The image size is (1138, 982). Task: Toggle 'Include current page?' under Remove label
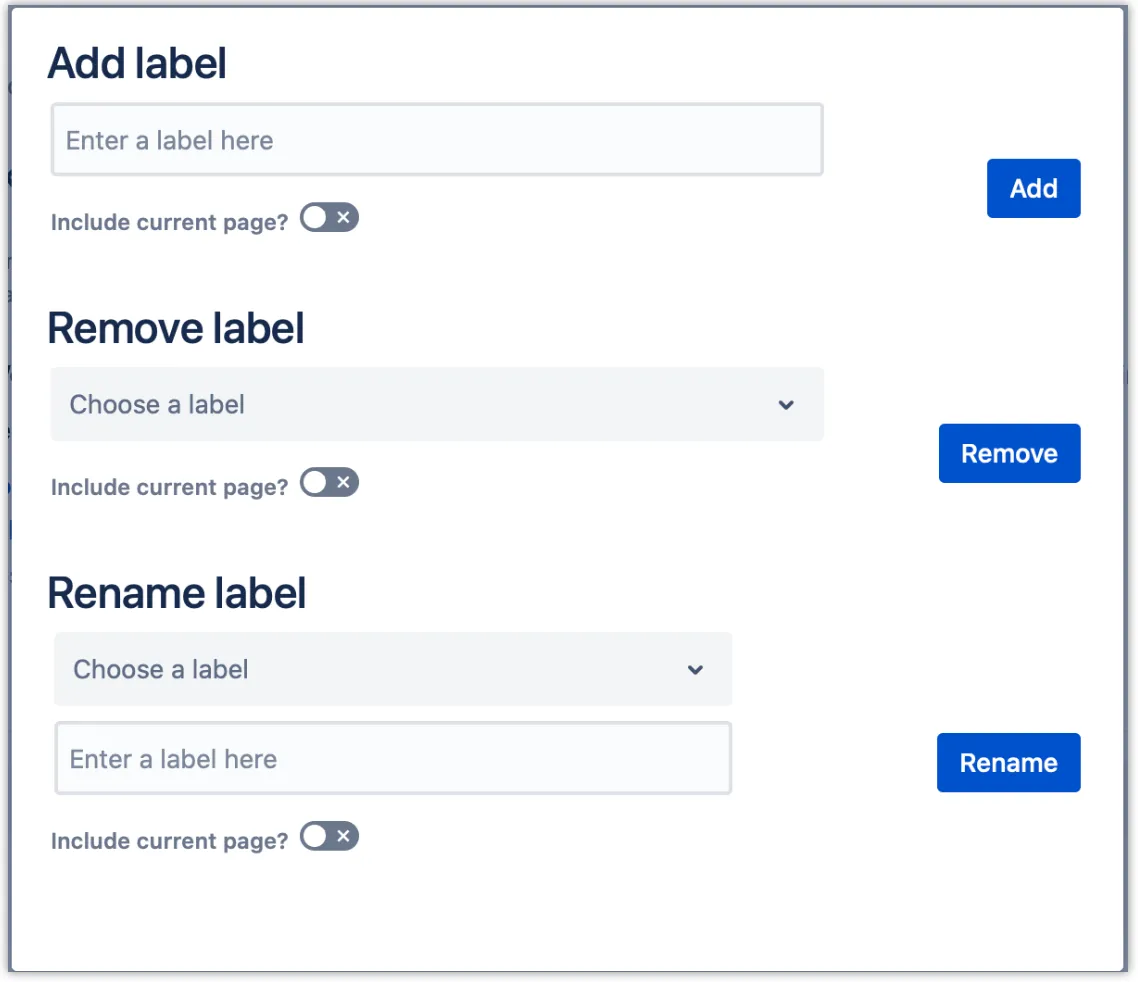tap(328, 482)
